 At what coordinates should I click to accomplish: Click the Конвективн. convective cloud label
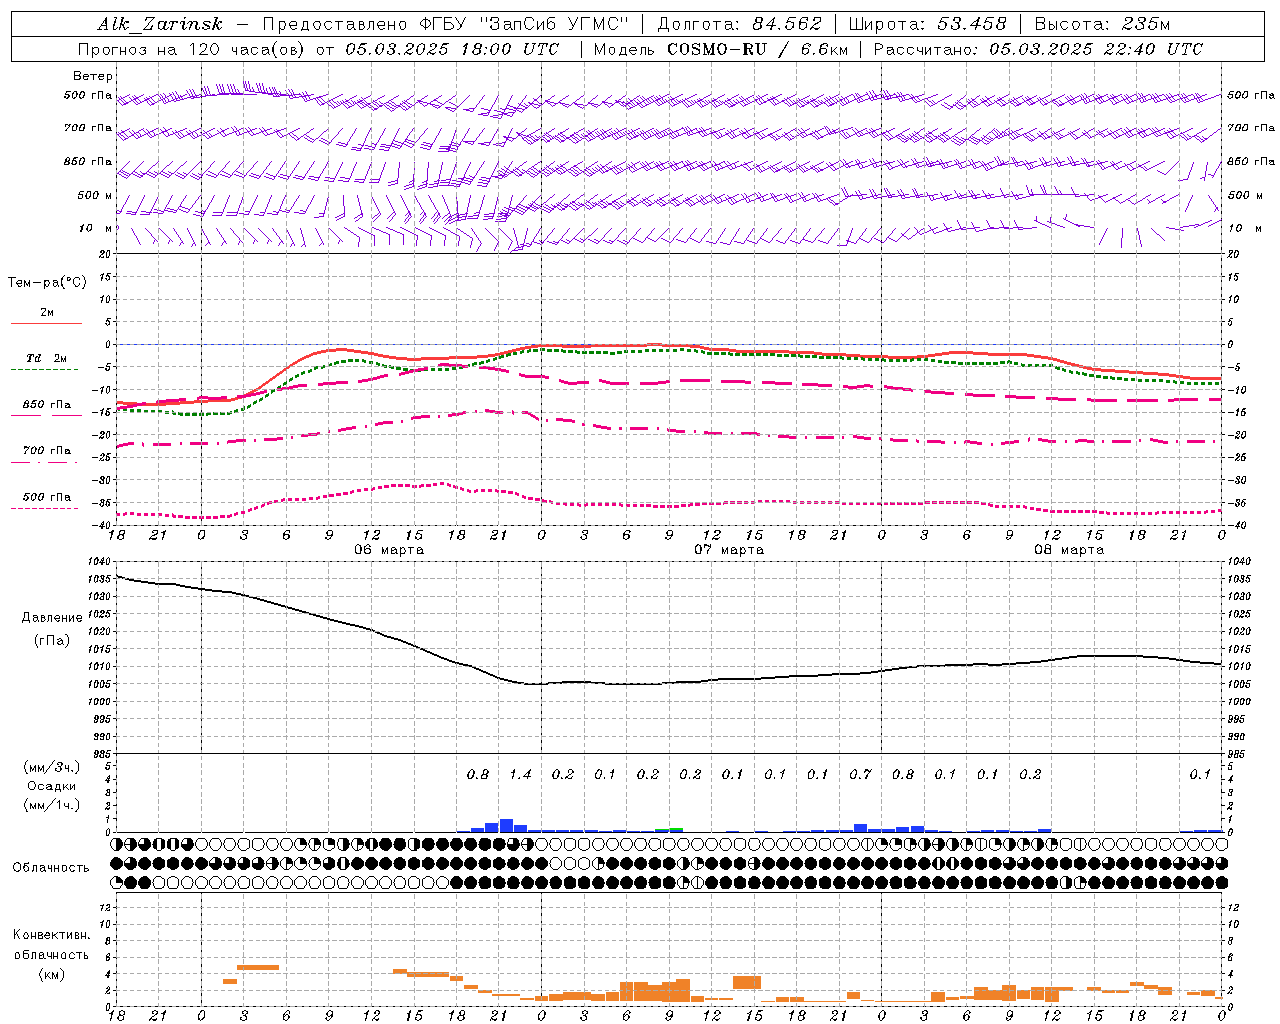(51, 935)
